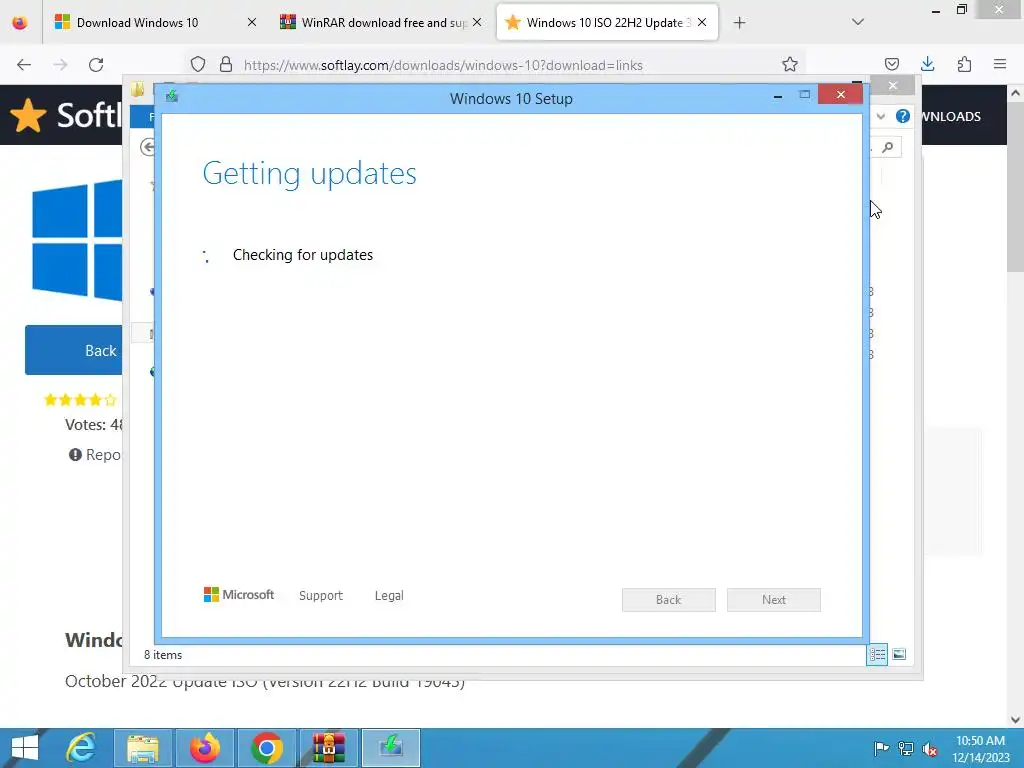
Task: Open File Explorer from the taskbar
Action: pos(143,748)
